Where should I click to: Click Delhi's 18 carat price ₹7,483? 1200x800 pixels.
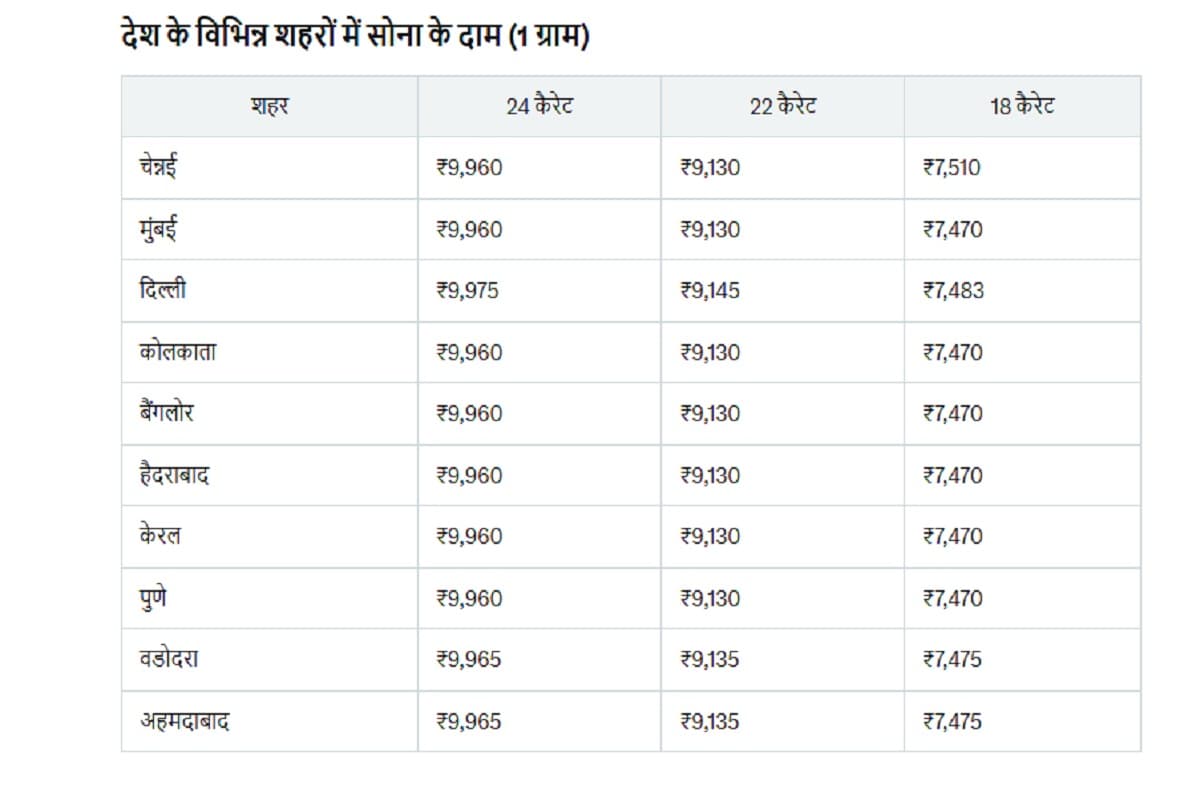coord(953,291)
